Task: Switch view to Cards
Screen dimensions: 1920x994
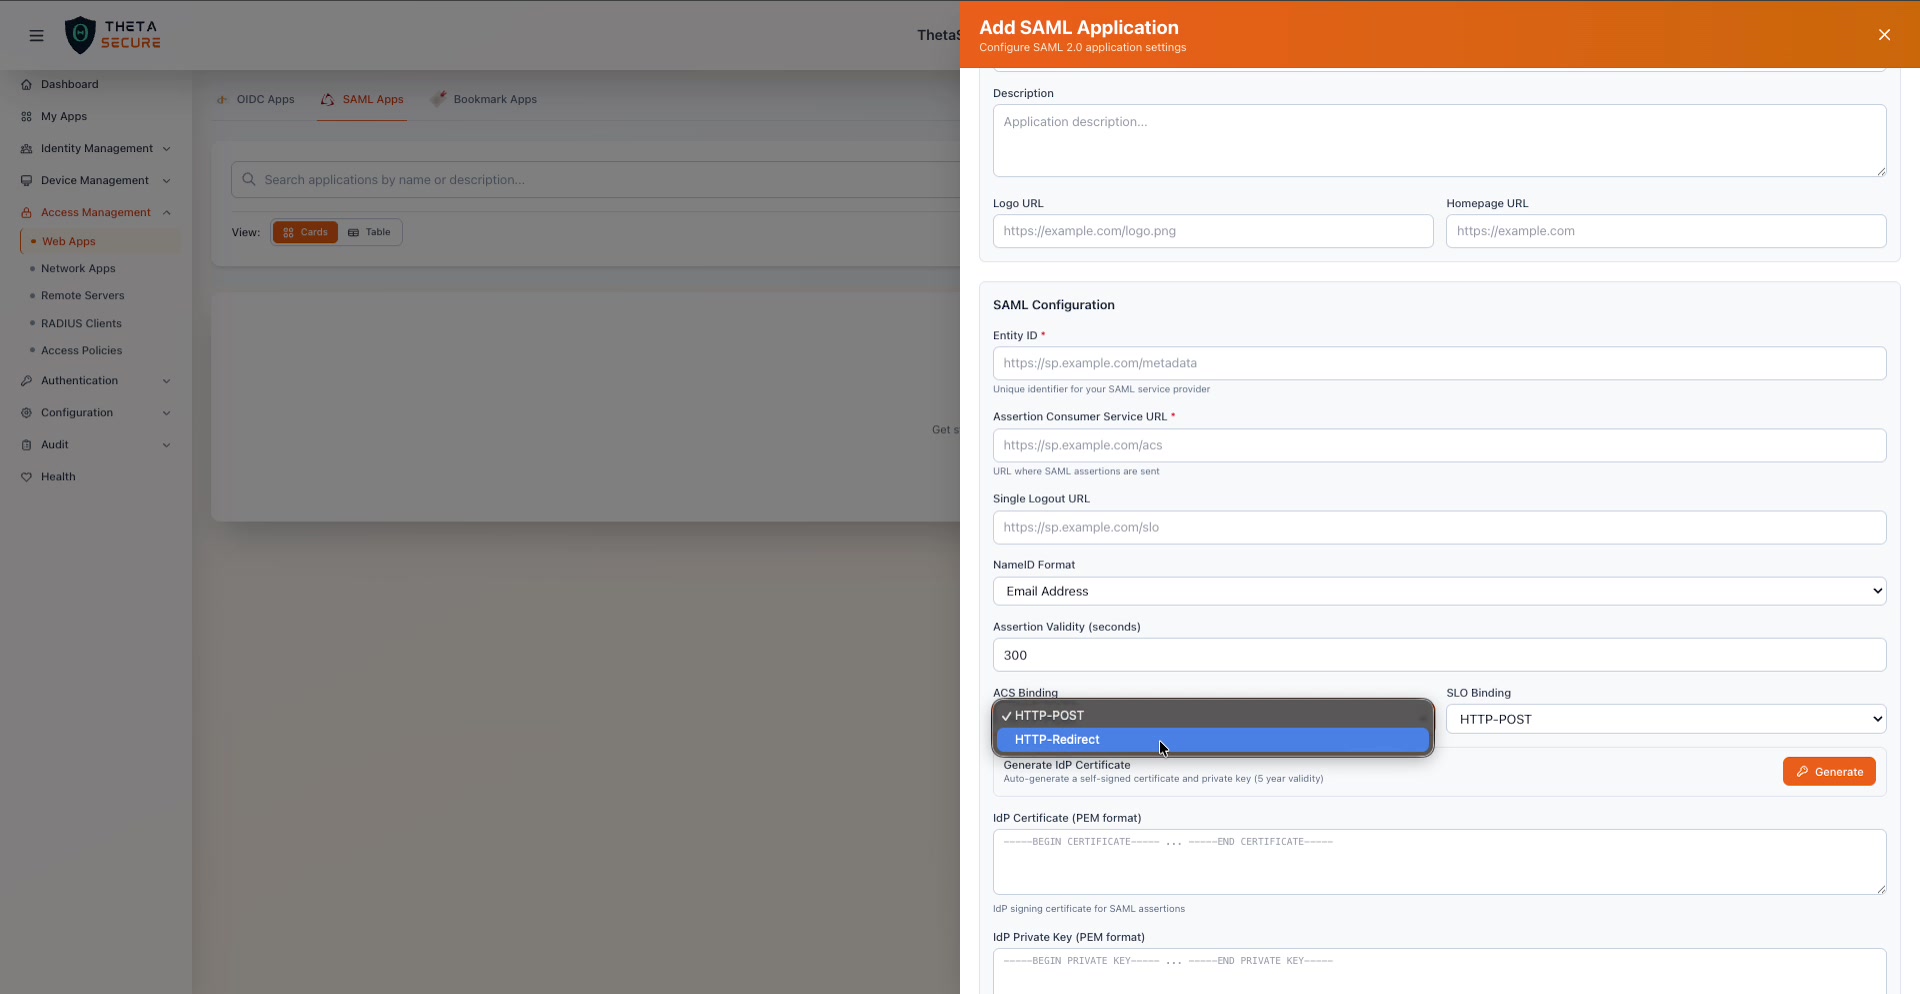Action: 305,232
